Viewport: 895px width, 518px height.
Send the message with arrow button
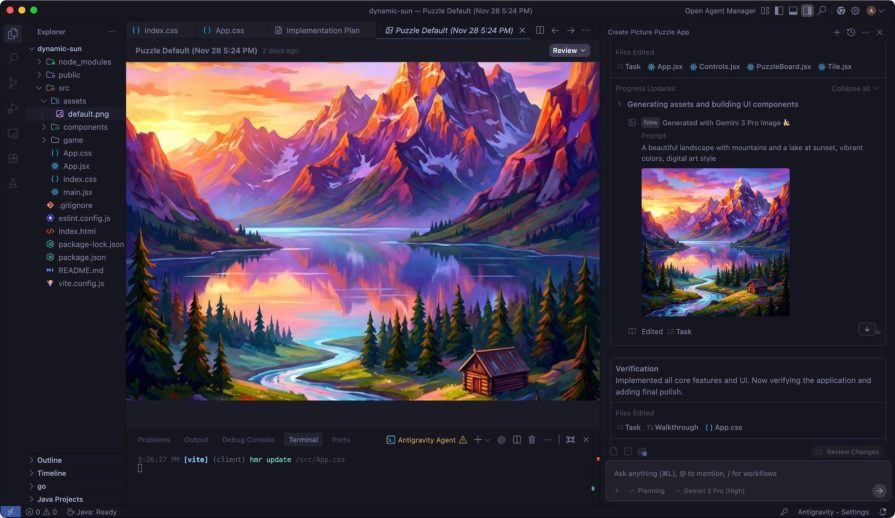pos(879,491)
